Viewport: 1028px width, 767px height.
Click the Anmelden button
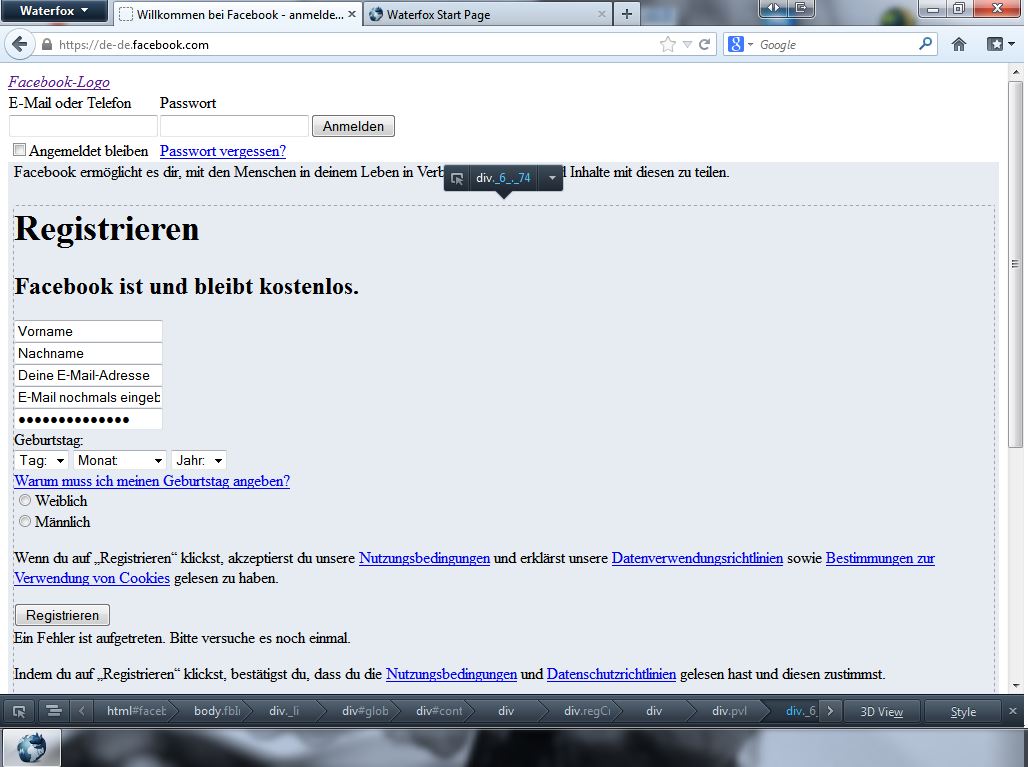tap(353, 126)
